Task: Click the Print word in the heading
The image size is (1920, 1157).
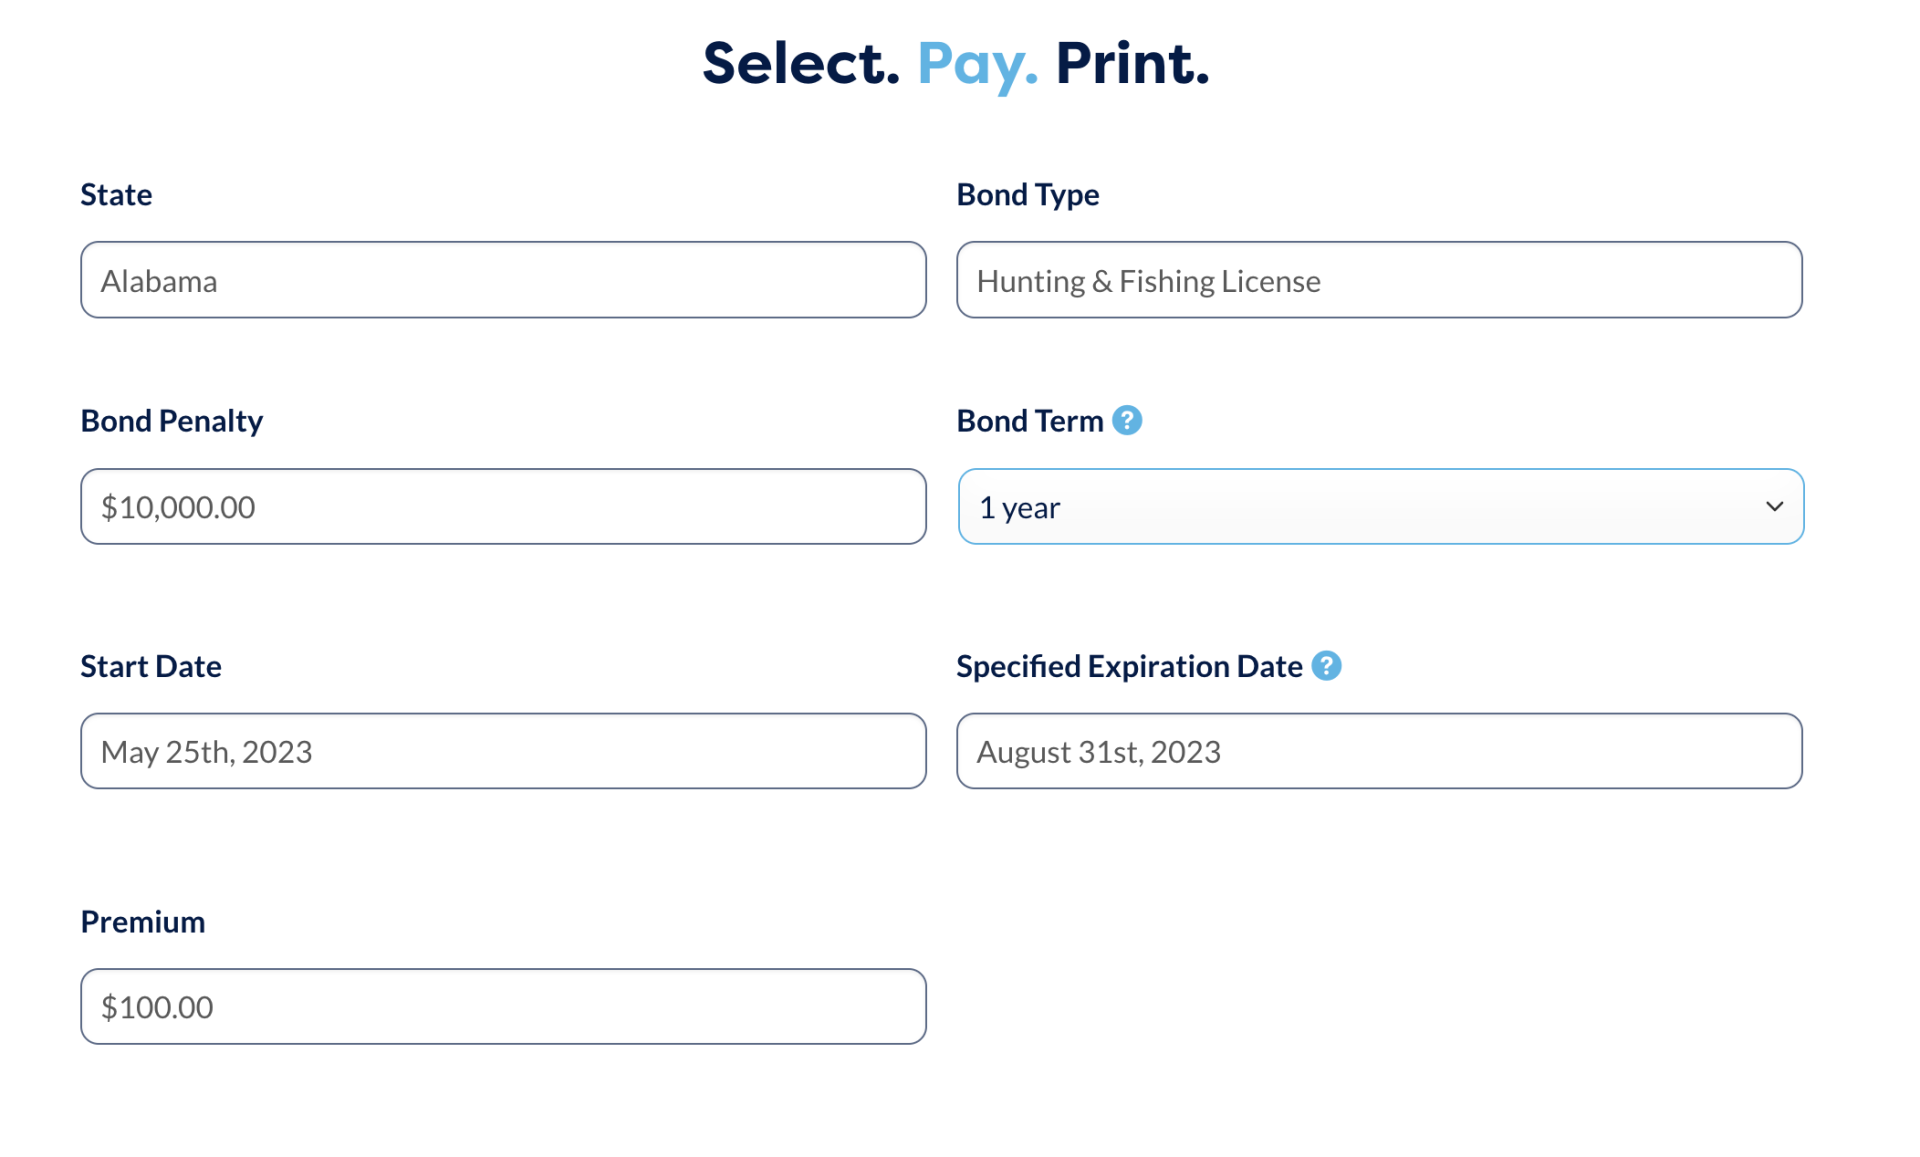Action: (1133, 64)
